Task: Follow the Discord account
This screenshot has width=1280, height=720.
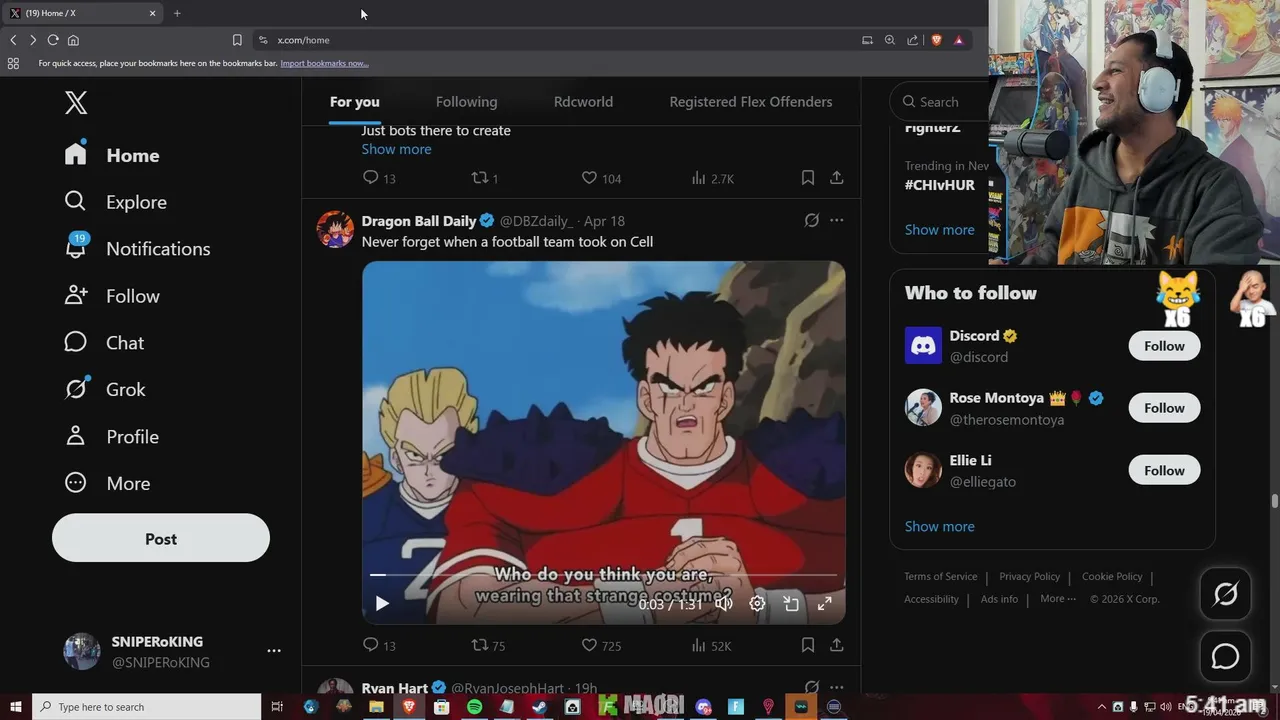Action: 1164,346
